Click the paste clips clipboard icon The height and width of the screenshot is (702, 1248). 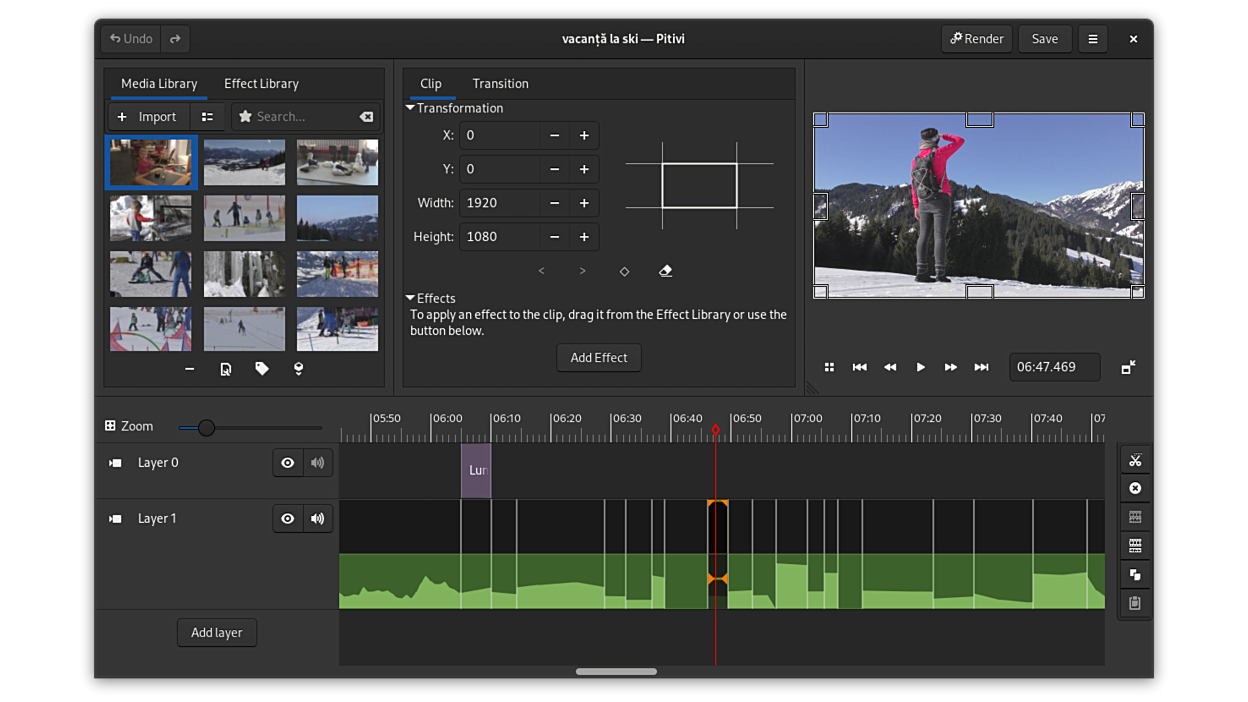pyautogui.click(x=1135, y=603)
